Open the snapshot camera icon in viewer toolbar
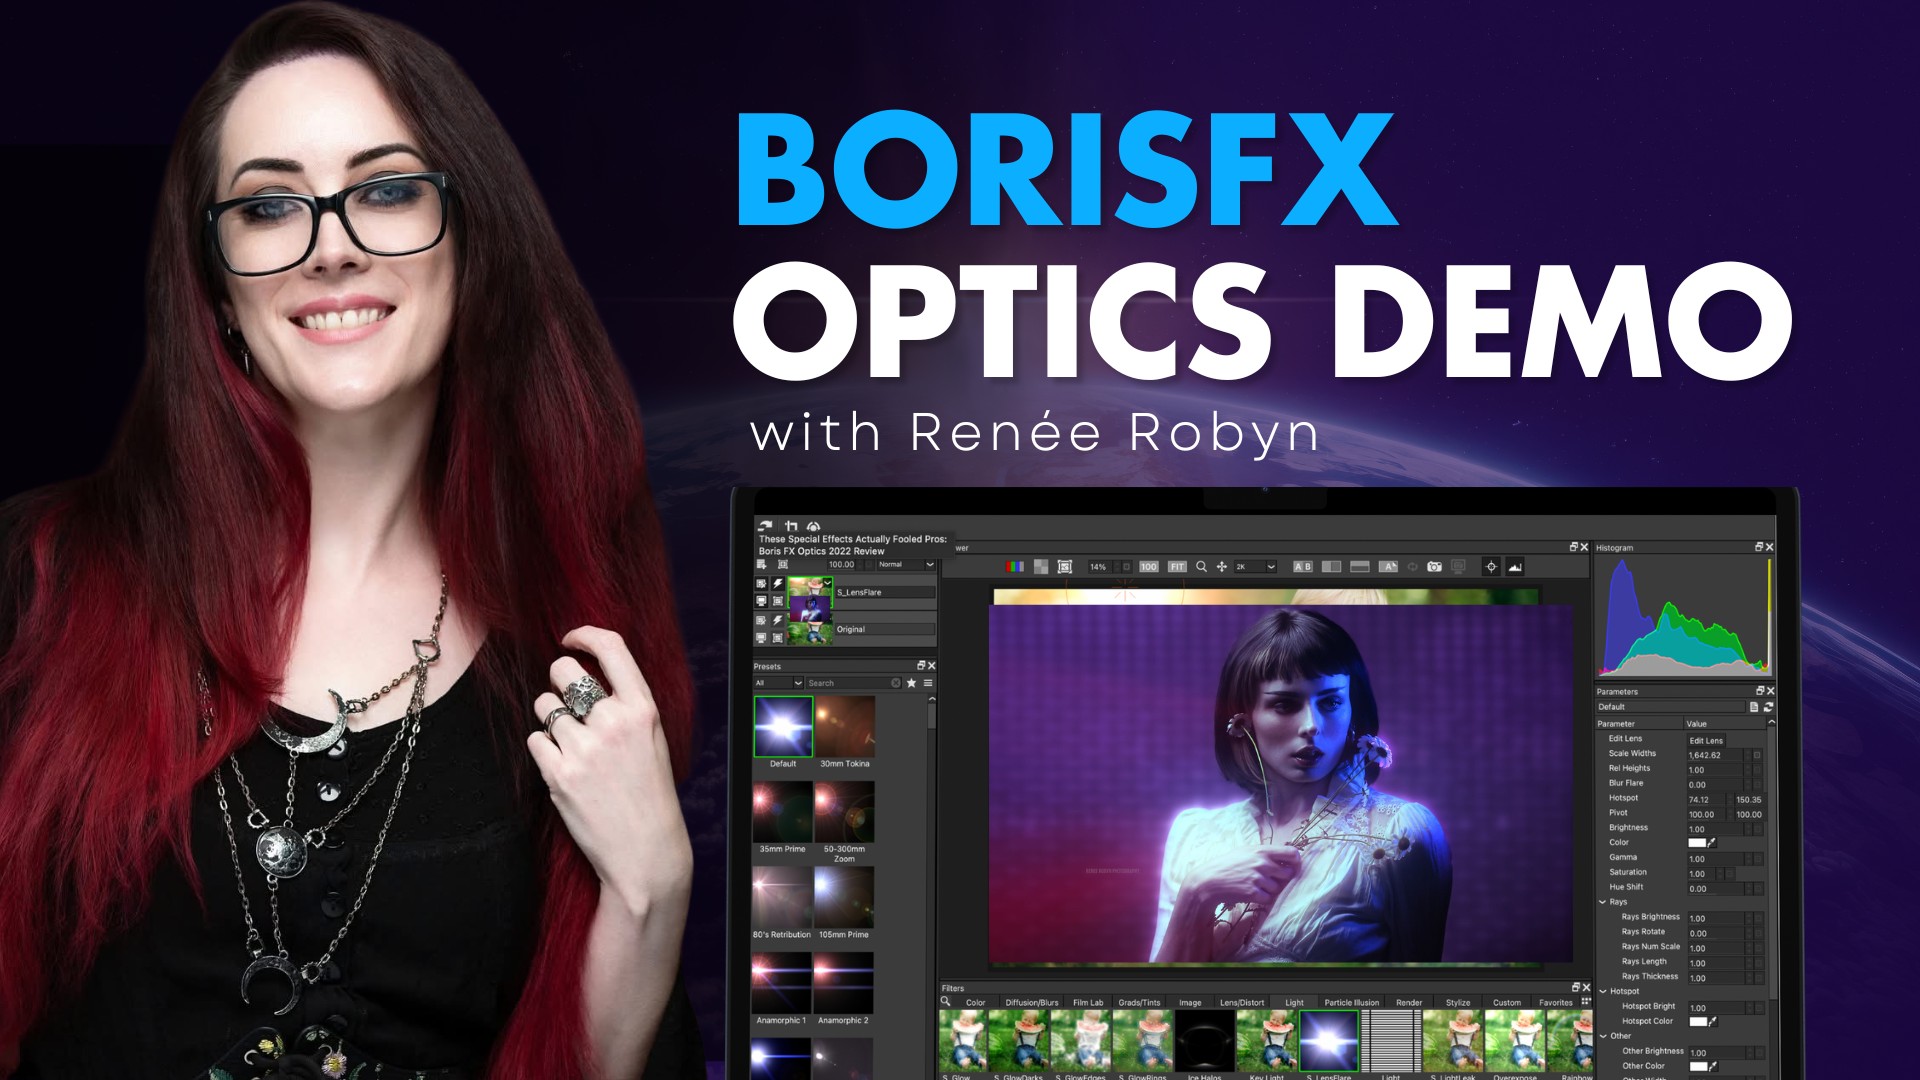1920x1080 pixels. (x=1436, y=565)
